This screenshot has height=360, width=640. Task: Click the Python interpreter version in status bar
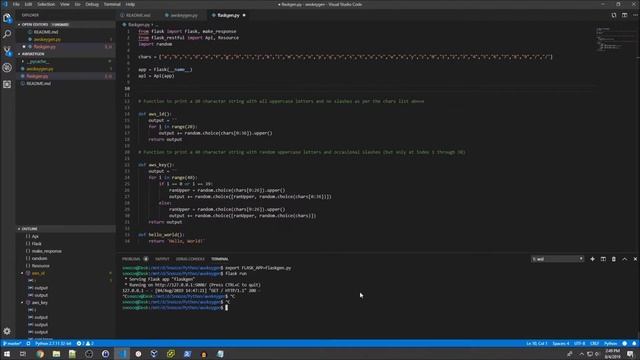click(53, 343)
